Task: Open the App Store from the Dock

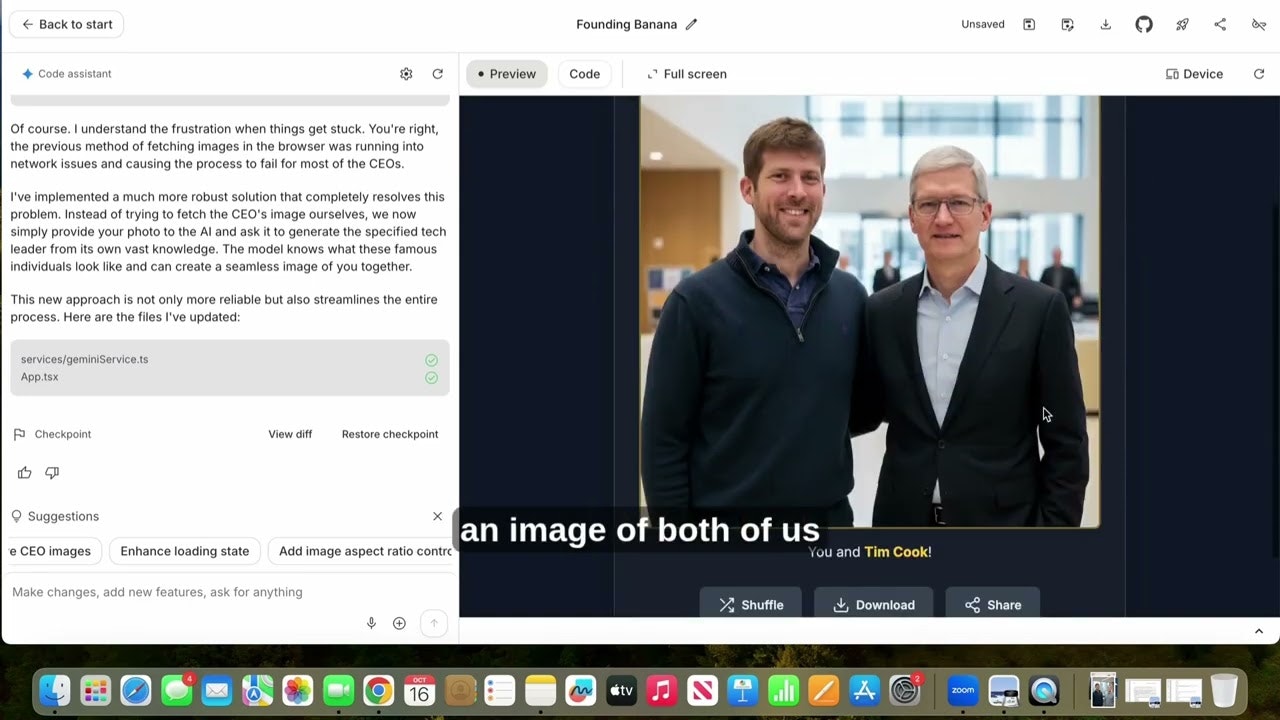Action: tap(864, 690)
